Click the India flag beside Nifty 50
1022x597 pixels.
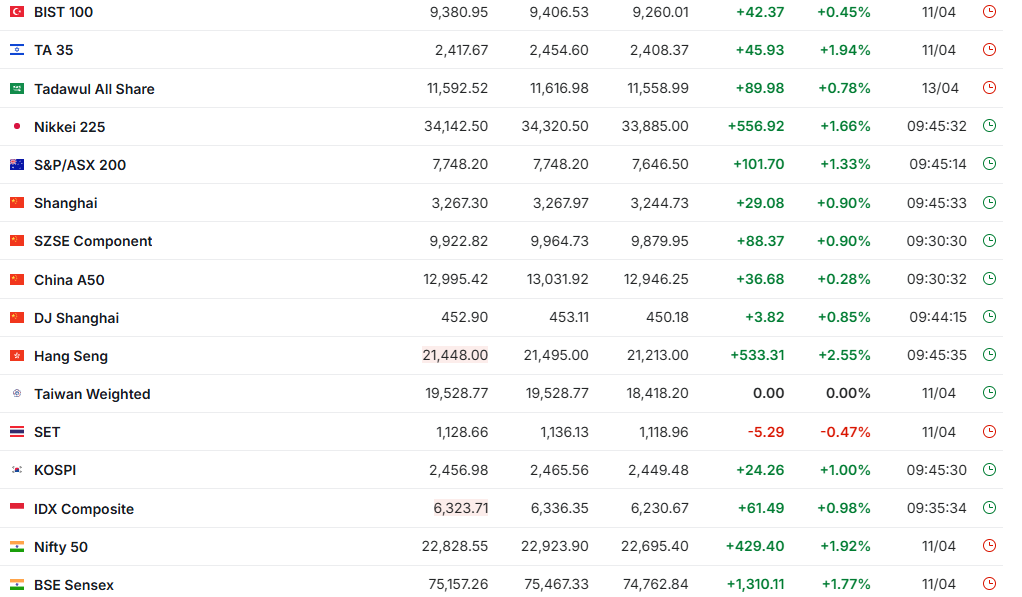click(16, 547)
